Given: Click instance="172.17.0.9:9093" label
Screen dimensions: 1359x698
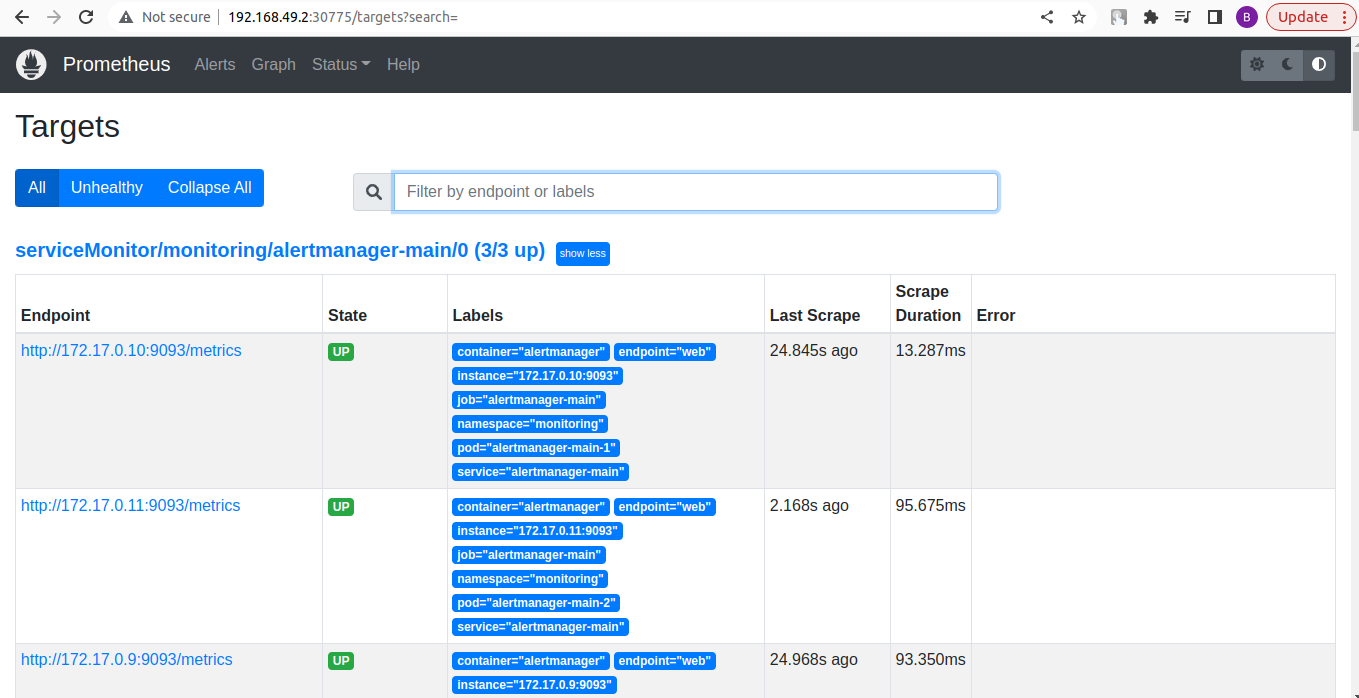Looking at the screenshot, I should click(x=534, y=685).
